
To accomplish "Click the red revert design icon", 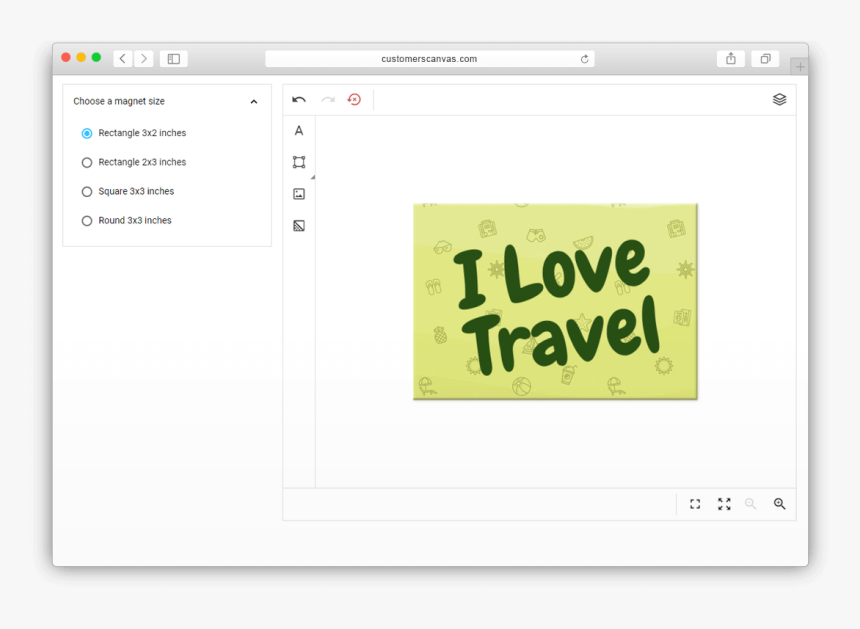I will (x=354, y=99).
